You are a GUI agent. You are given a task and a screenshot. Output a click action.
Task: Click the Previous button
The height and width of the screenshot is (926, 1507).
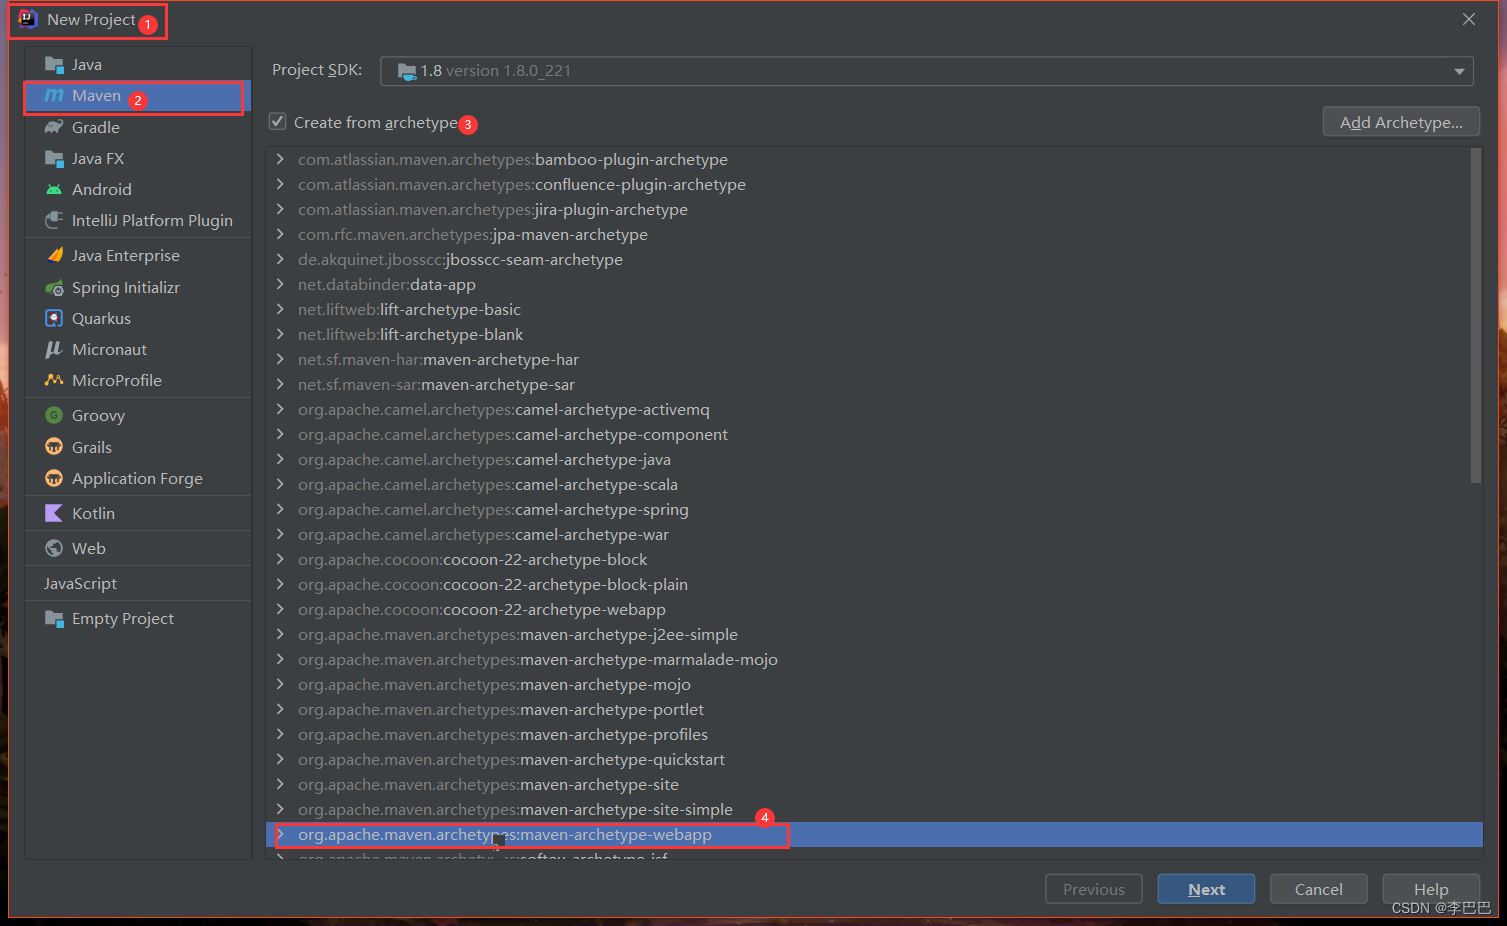(1093, 889)
